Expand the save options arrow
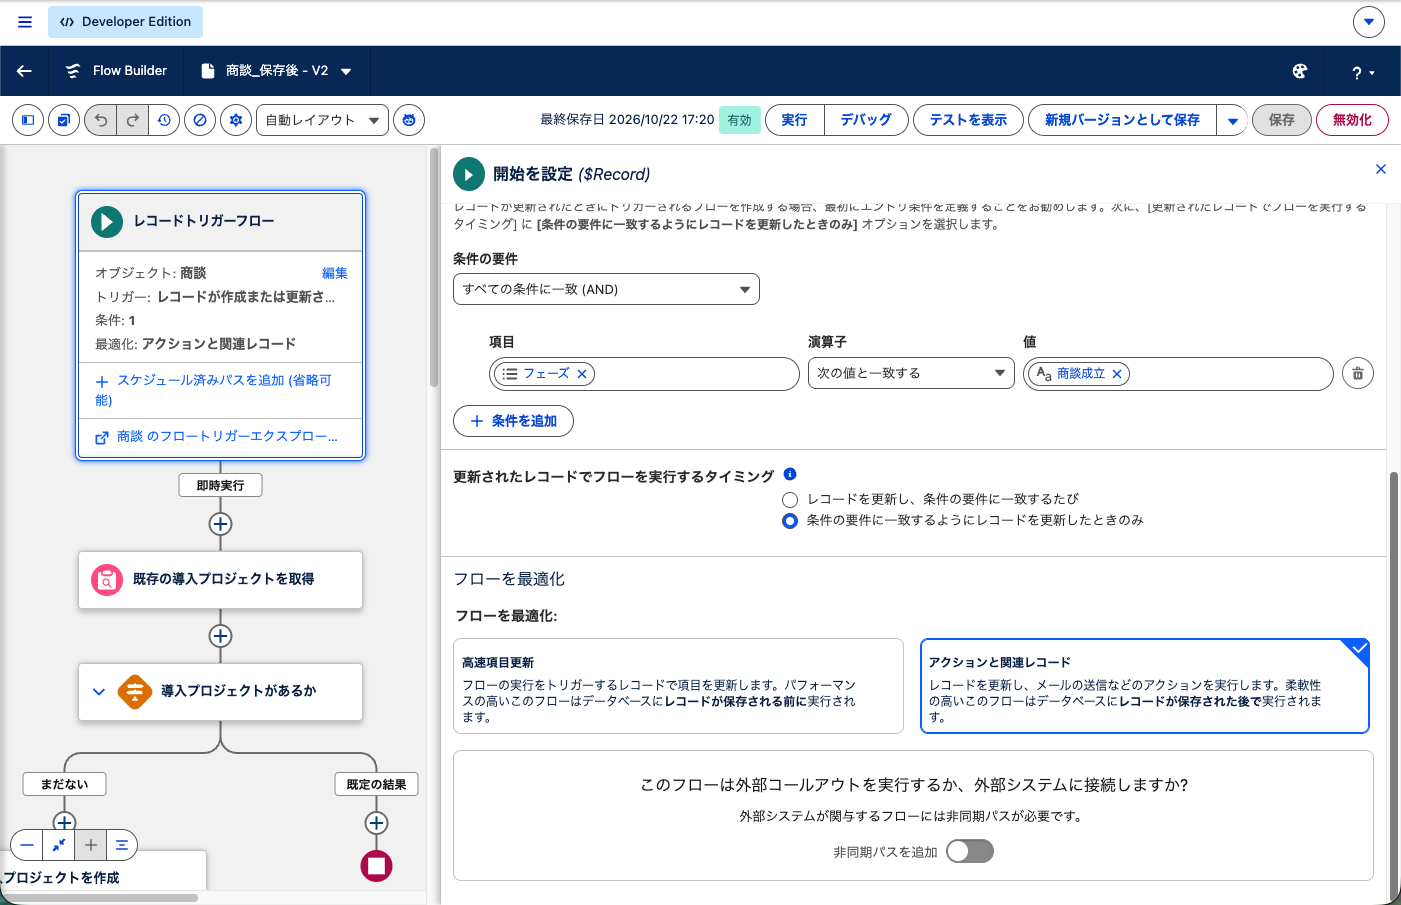This screenshot has height=905, width=1401. click(1232, 120)
